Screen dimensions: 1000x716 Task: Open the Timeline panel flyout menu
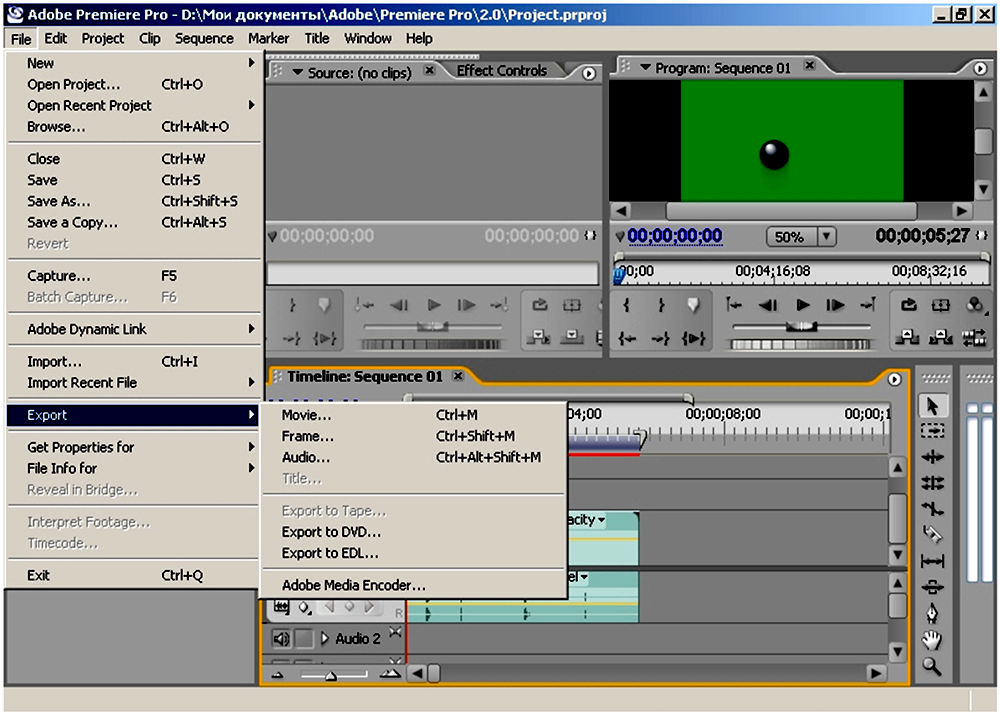(894, 379)
